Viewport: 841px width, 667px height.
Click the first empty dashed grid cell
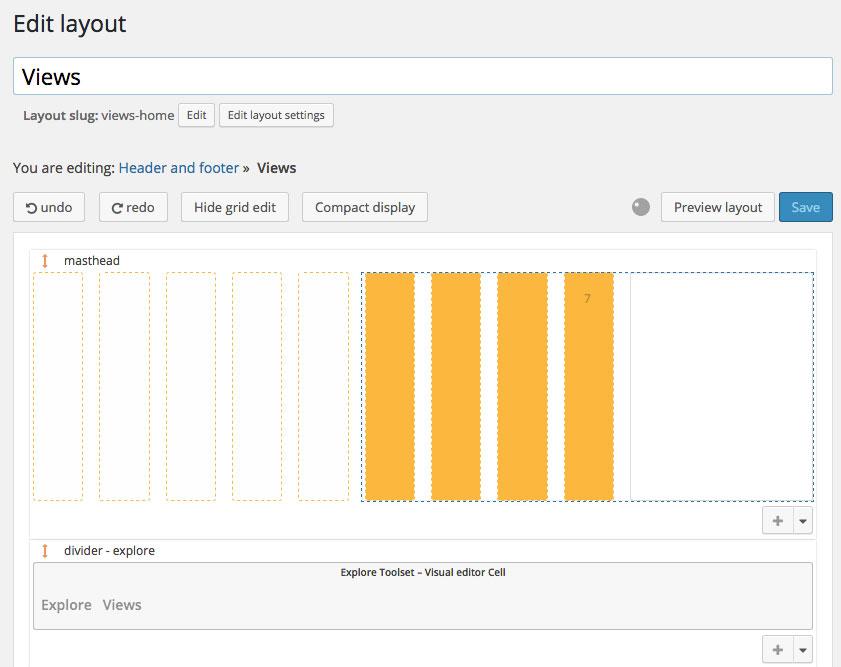[x=57, y=385]
